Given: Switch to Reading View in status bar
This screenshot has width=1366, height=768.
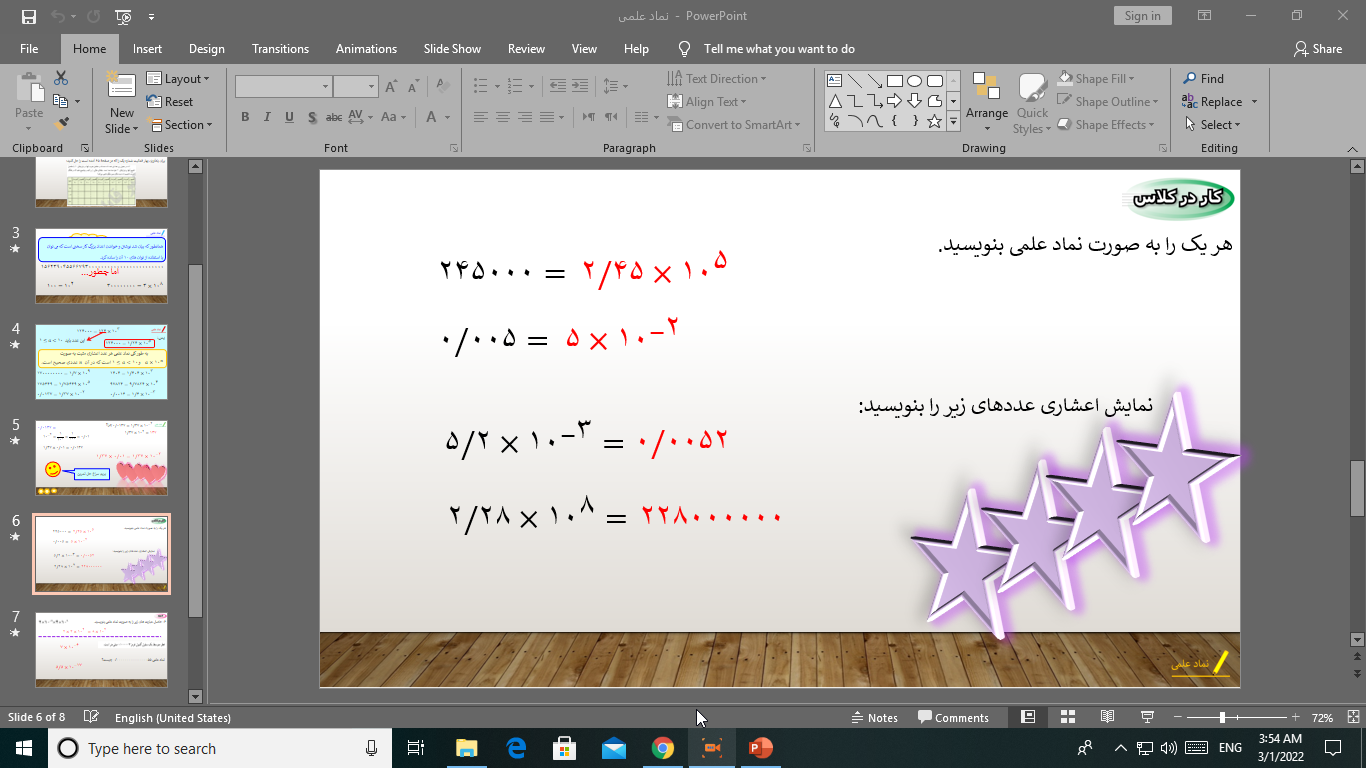Looking at the screenshot, I should (x=1107, y=717).
